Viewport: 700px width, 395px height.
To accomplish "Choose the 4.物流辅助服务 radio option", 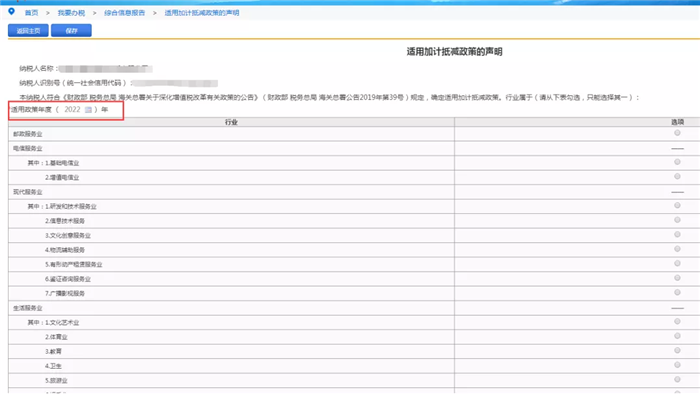I will 677,249.
